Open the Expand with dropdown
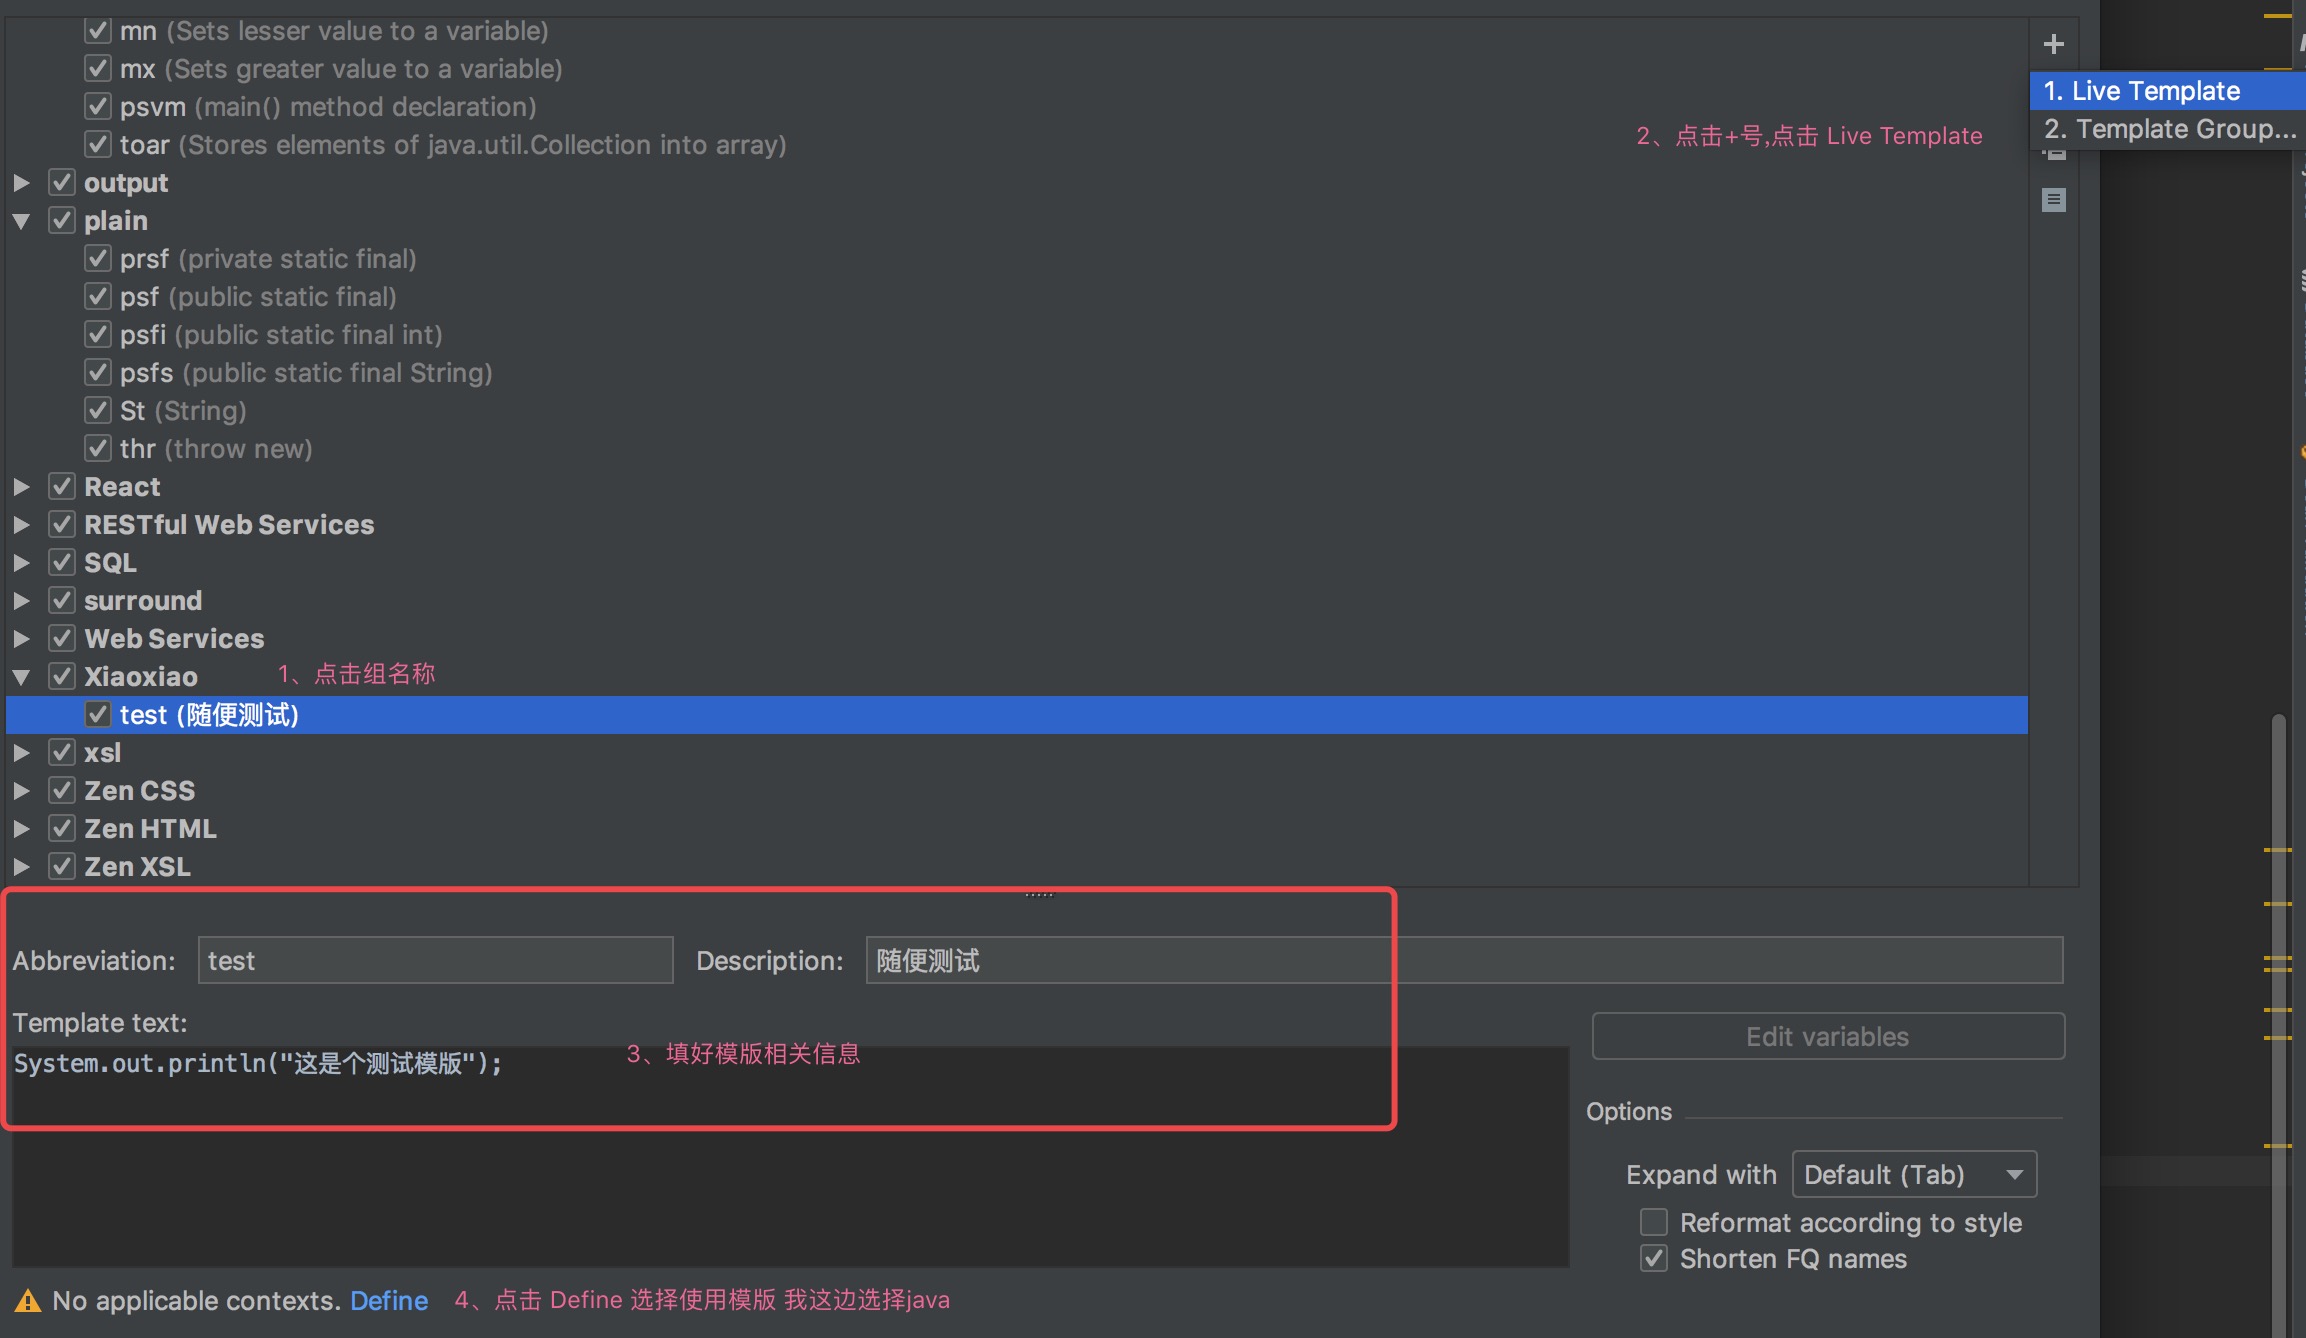The image size is (2306, 1338). coord(1914,1174)
